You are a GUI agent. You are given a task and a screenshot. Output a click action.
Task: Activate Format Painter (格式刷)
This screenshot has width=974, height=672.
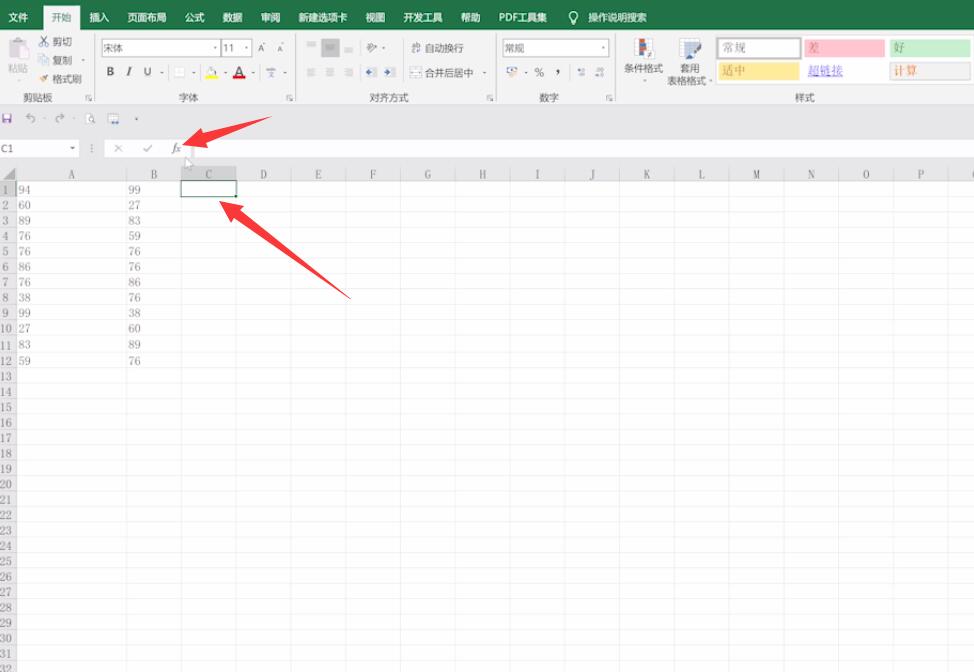60,79
